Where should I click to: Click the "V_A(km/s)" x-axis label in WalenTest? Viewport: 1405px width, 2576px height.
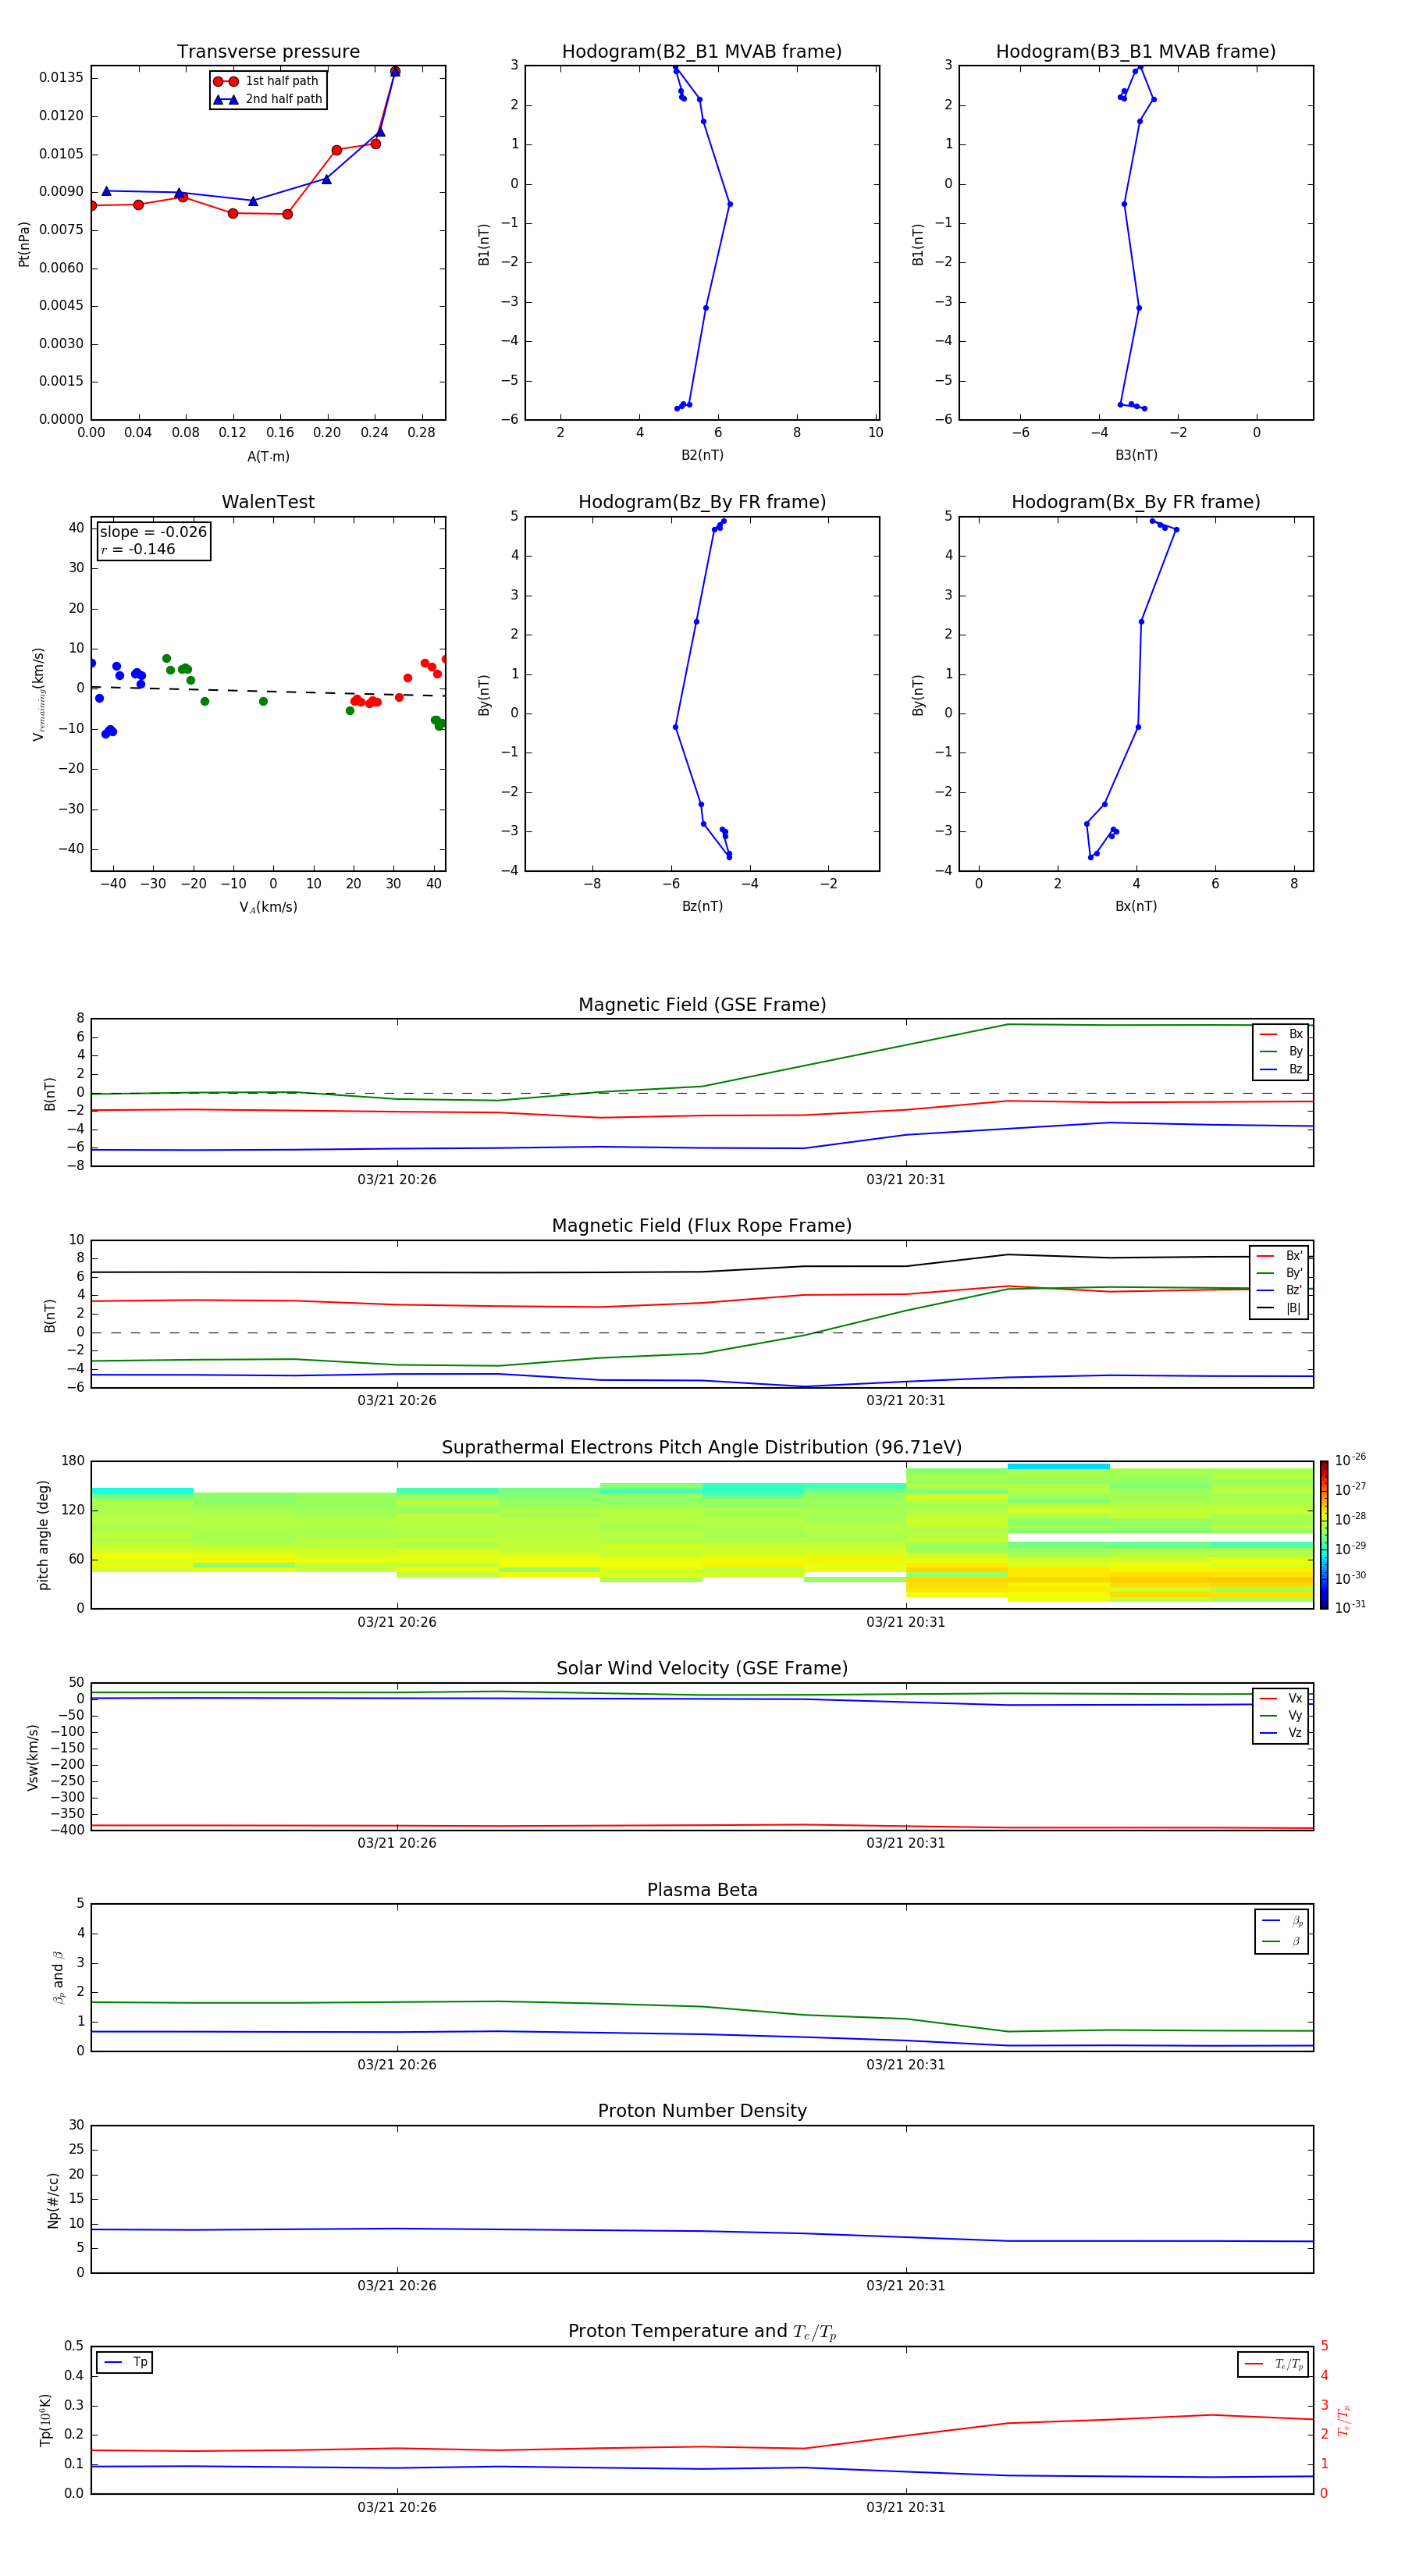(x=268, y=907)
